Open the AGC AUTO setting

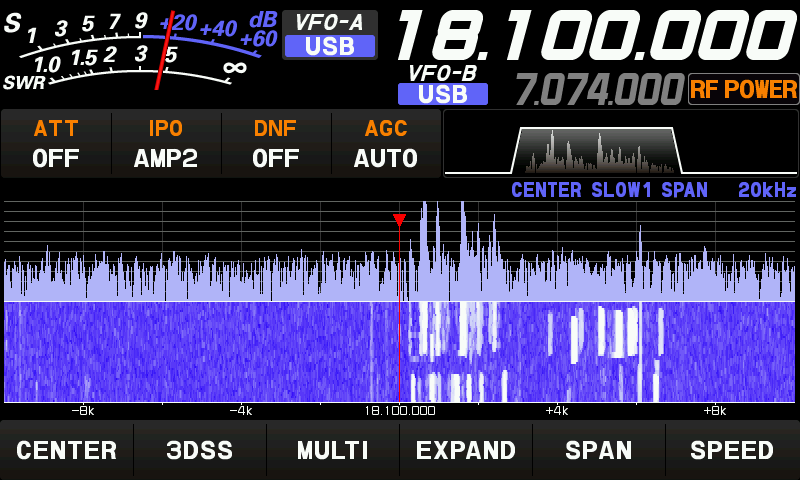click(x=385, y=144)
